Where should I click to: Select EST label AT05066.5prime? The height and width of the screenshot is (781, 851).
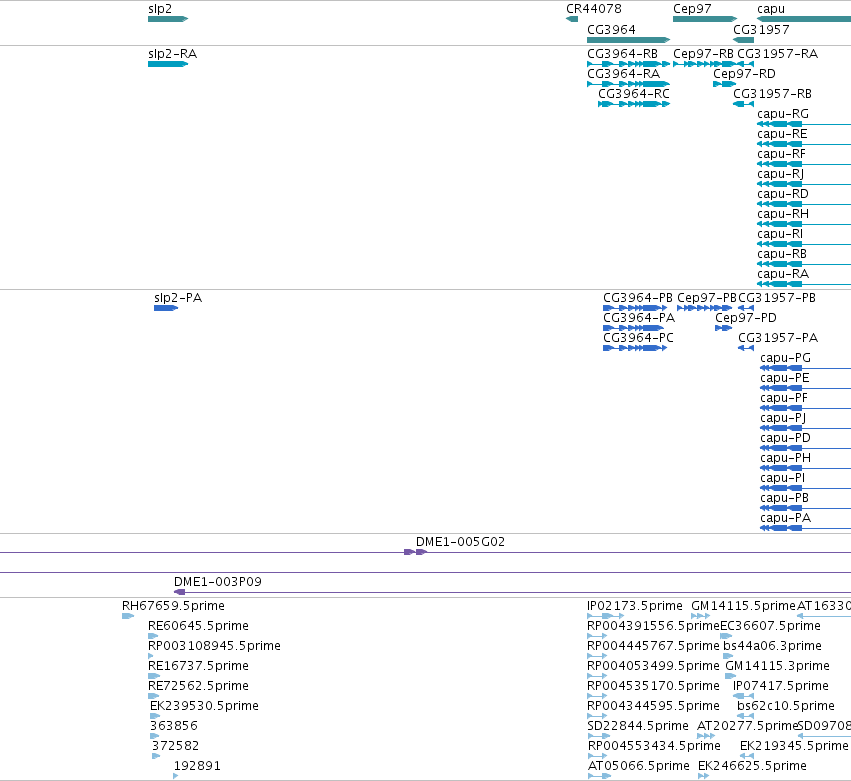639,766
